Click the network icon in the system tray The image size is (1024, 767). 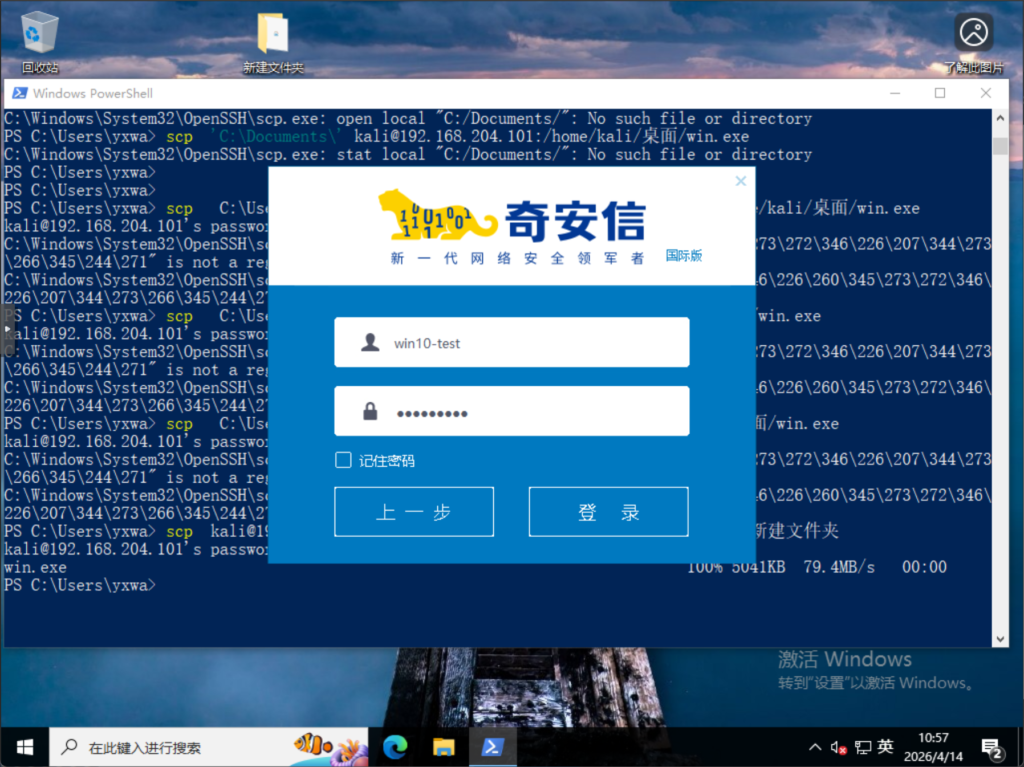click(862, 746)
